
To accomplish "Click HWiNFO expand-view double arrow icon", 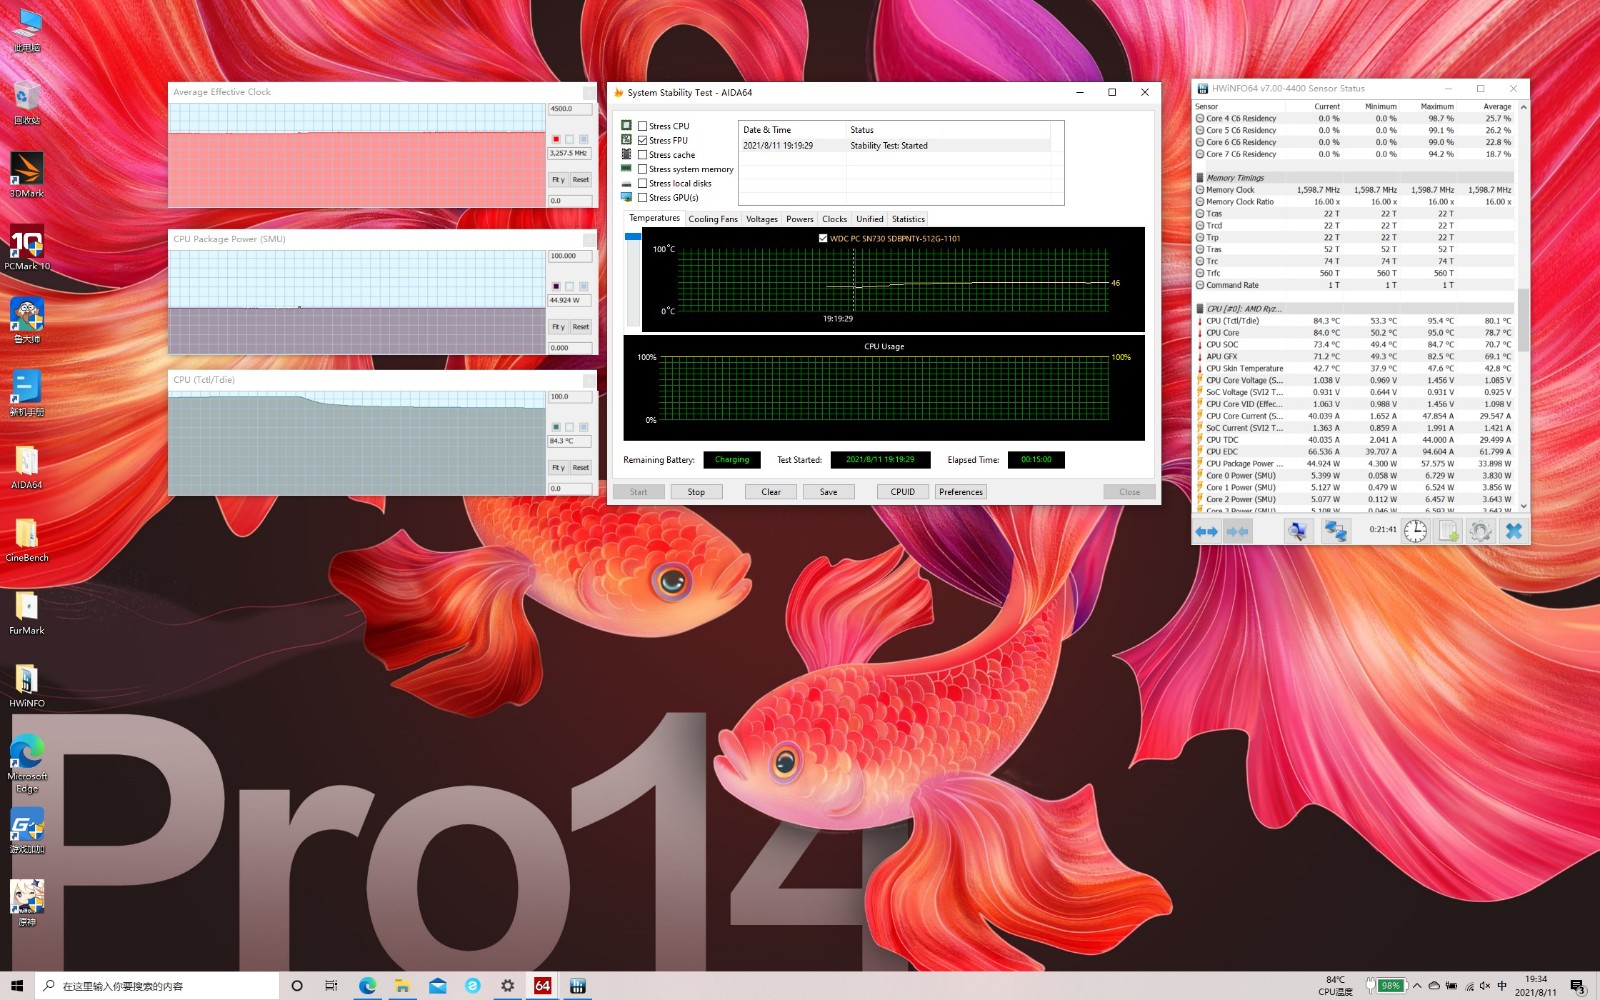I will [x=1207, y=531].
